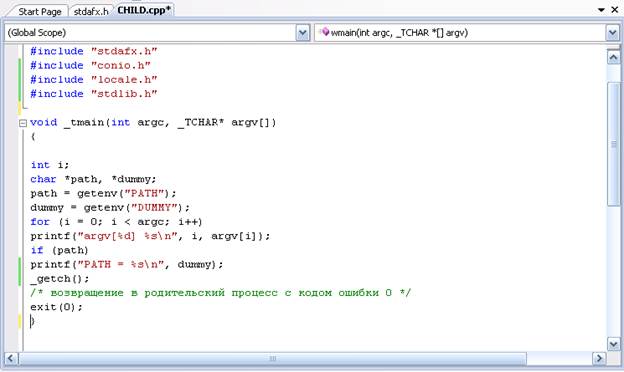This screenshot has width=624, height=372.
Task: Switch to the Start Page tab
Action: coord(40,11)
